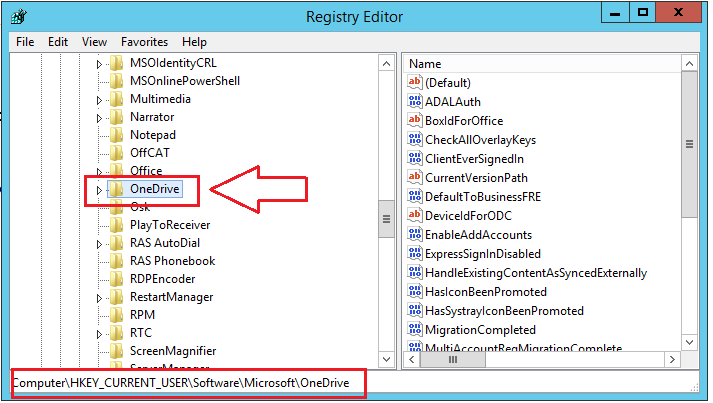
Task: Click values pane horizontal scroll left arrow
Action: click(x=412, y=359)
